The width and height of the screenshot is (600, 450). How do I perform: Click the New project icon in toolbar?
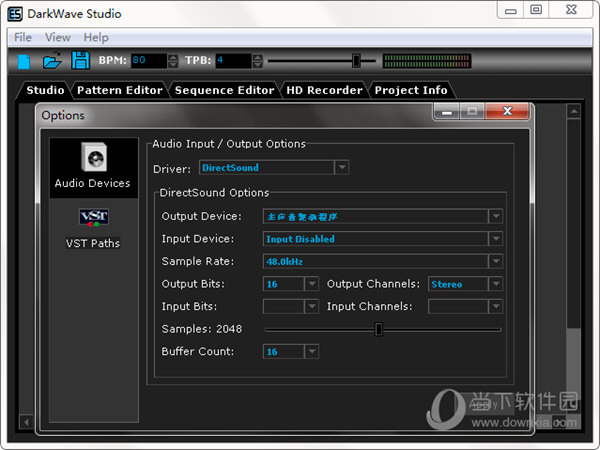24,61
